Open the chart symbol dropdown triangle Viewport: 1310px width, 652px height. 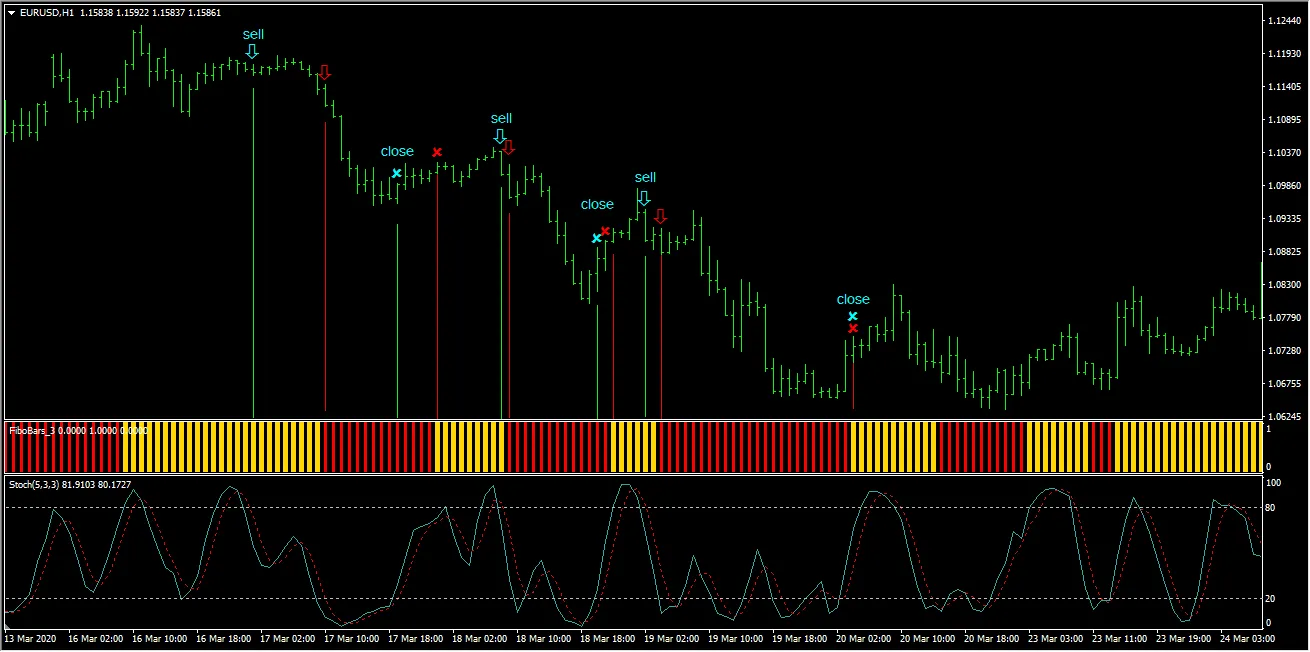pyautogui.click(x=10, y=13)
